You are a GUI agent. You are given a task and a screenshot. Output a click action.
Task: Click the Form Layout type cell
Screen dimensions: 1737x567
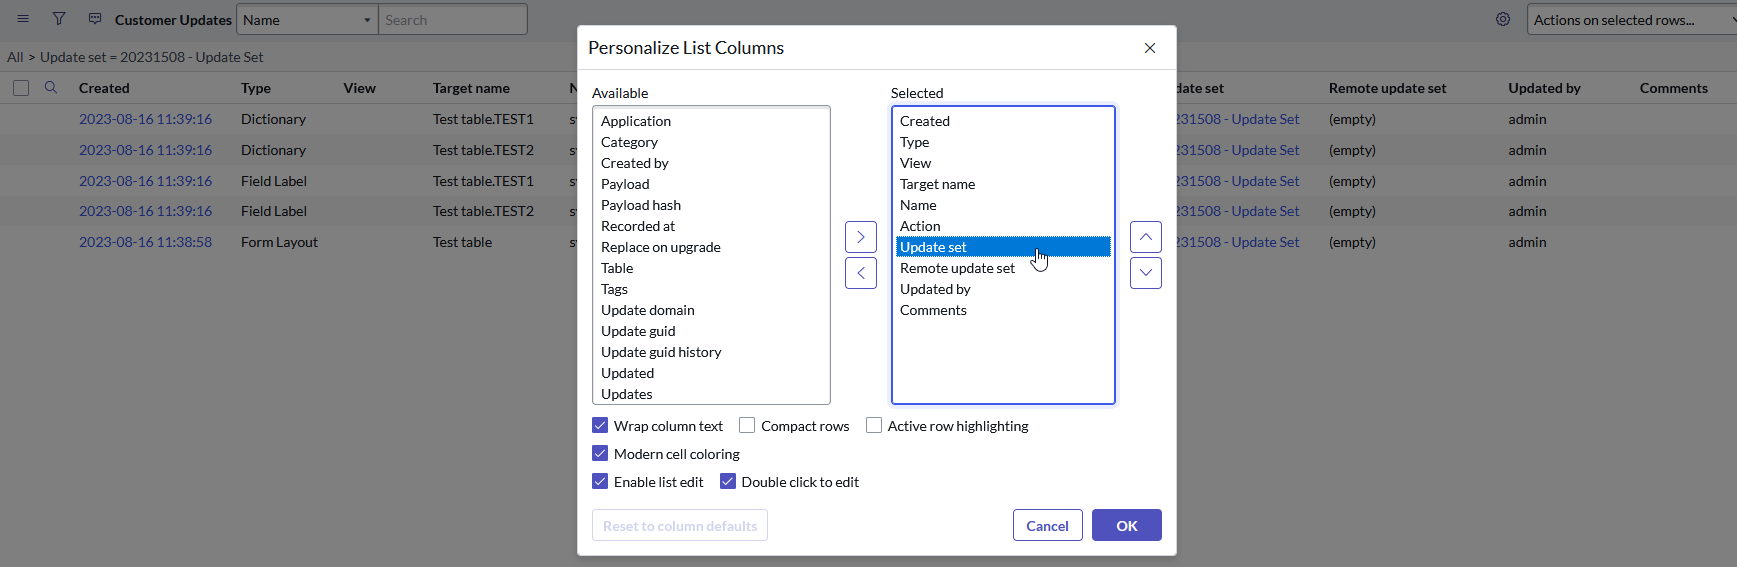(x=279, y=242)
